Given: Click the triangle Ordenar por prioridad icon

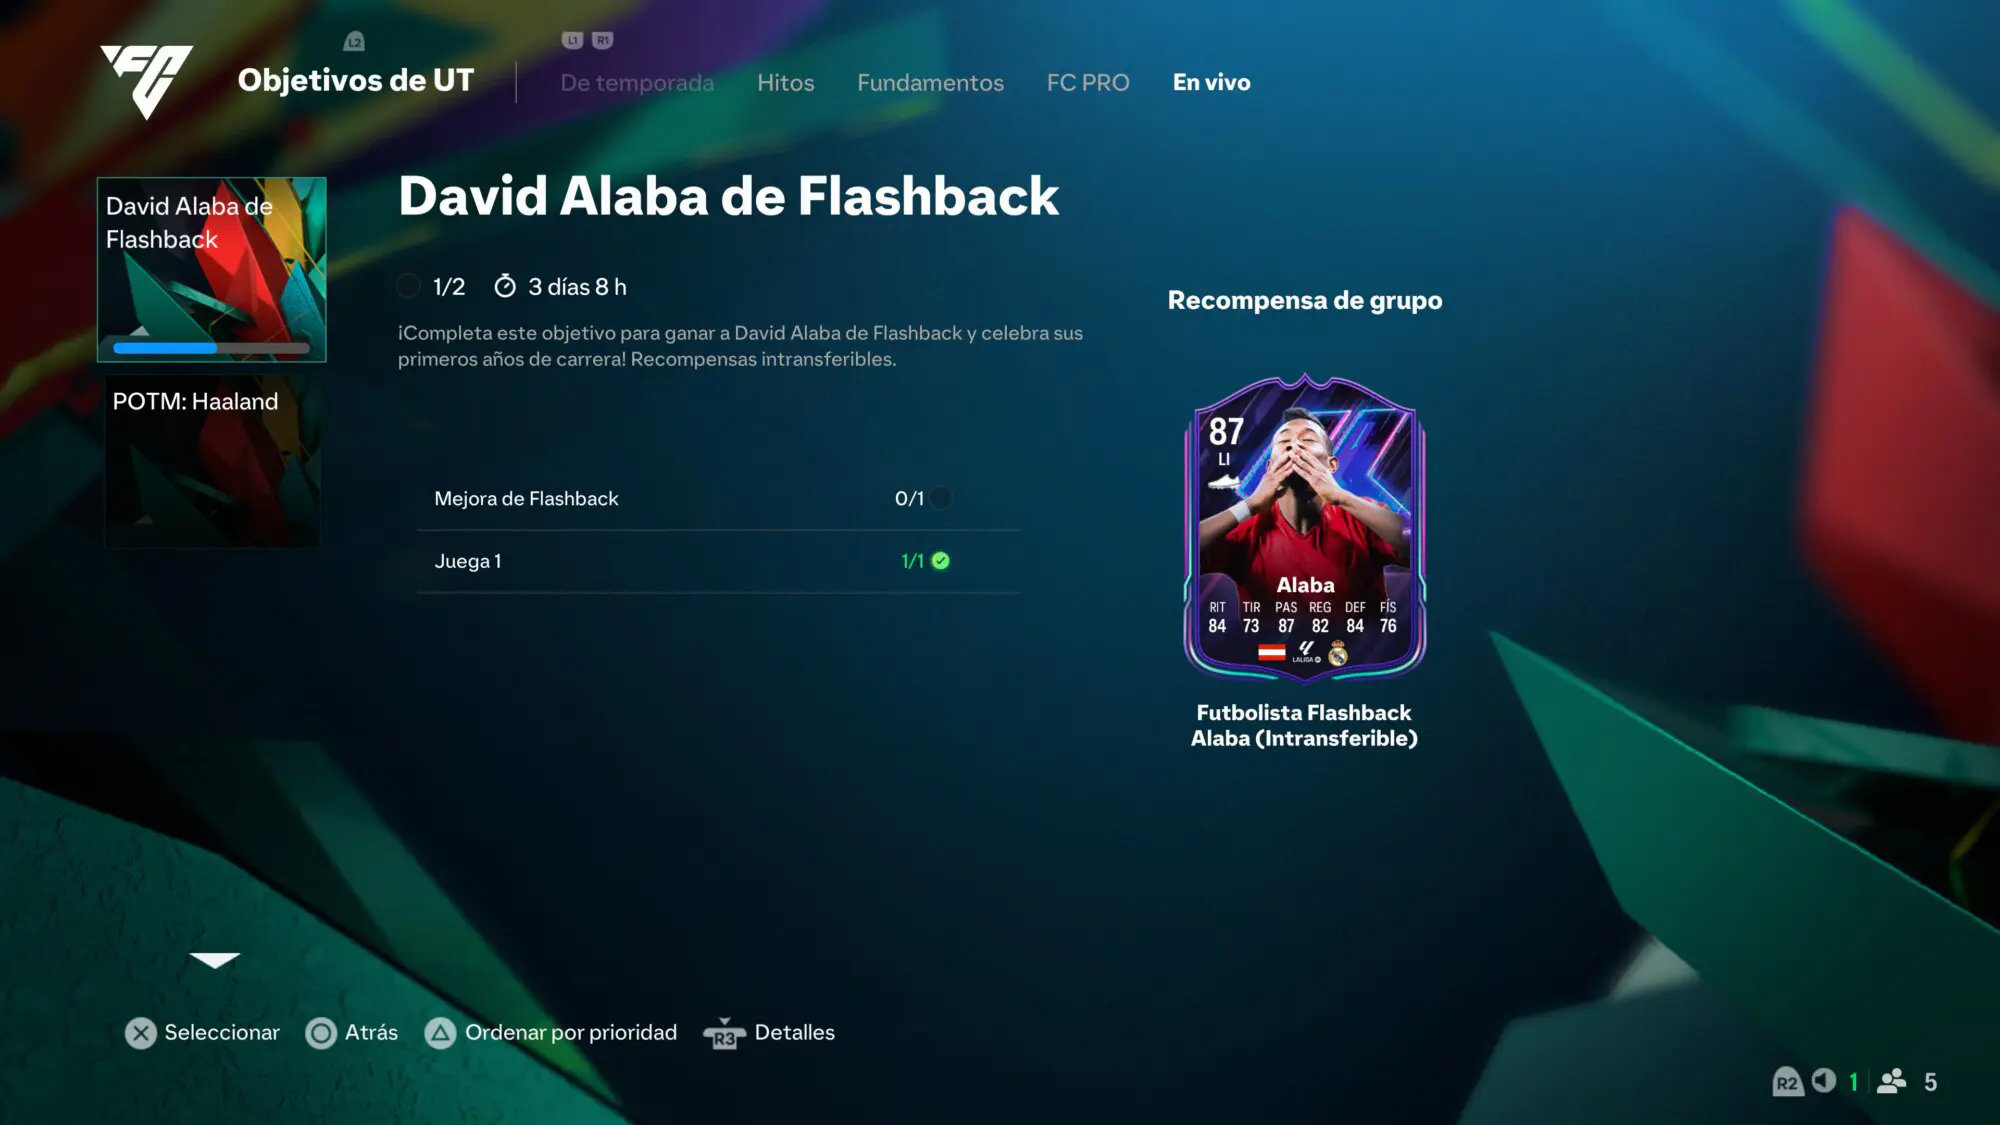Looking at the screenshot, I should [x=440, y=1033].
